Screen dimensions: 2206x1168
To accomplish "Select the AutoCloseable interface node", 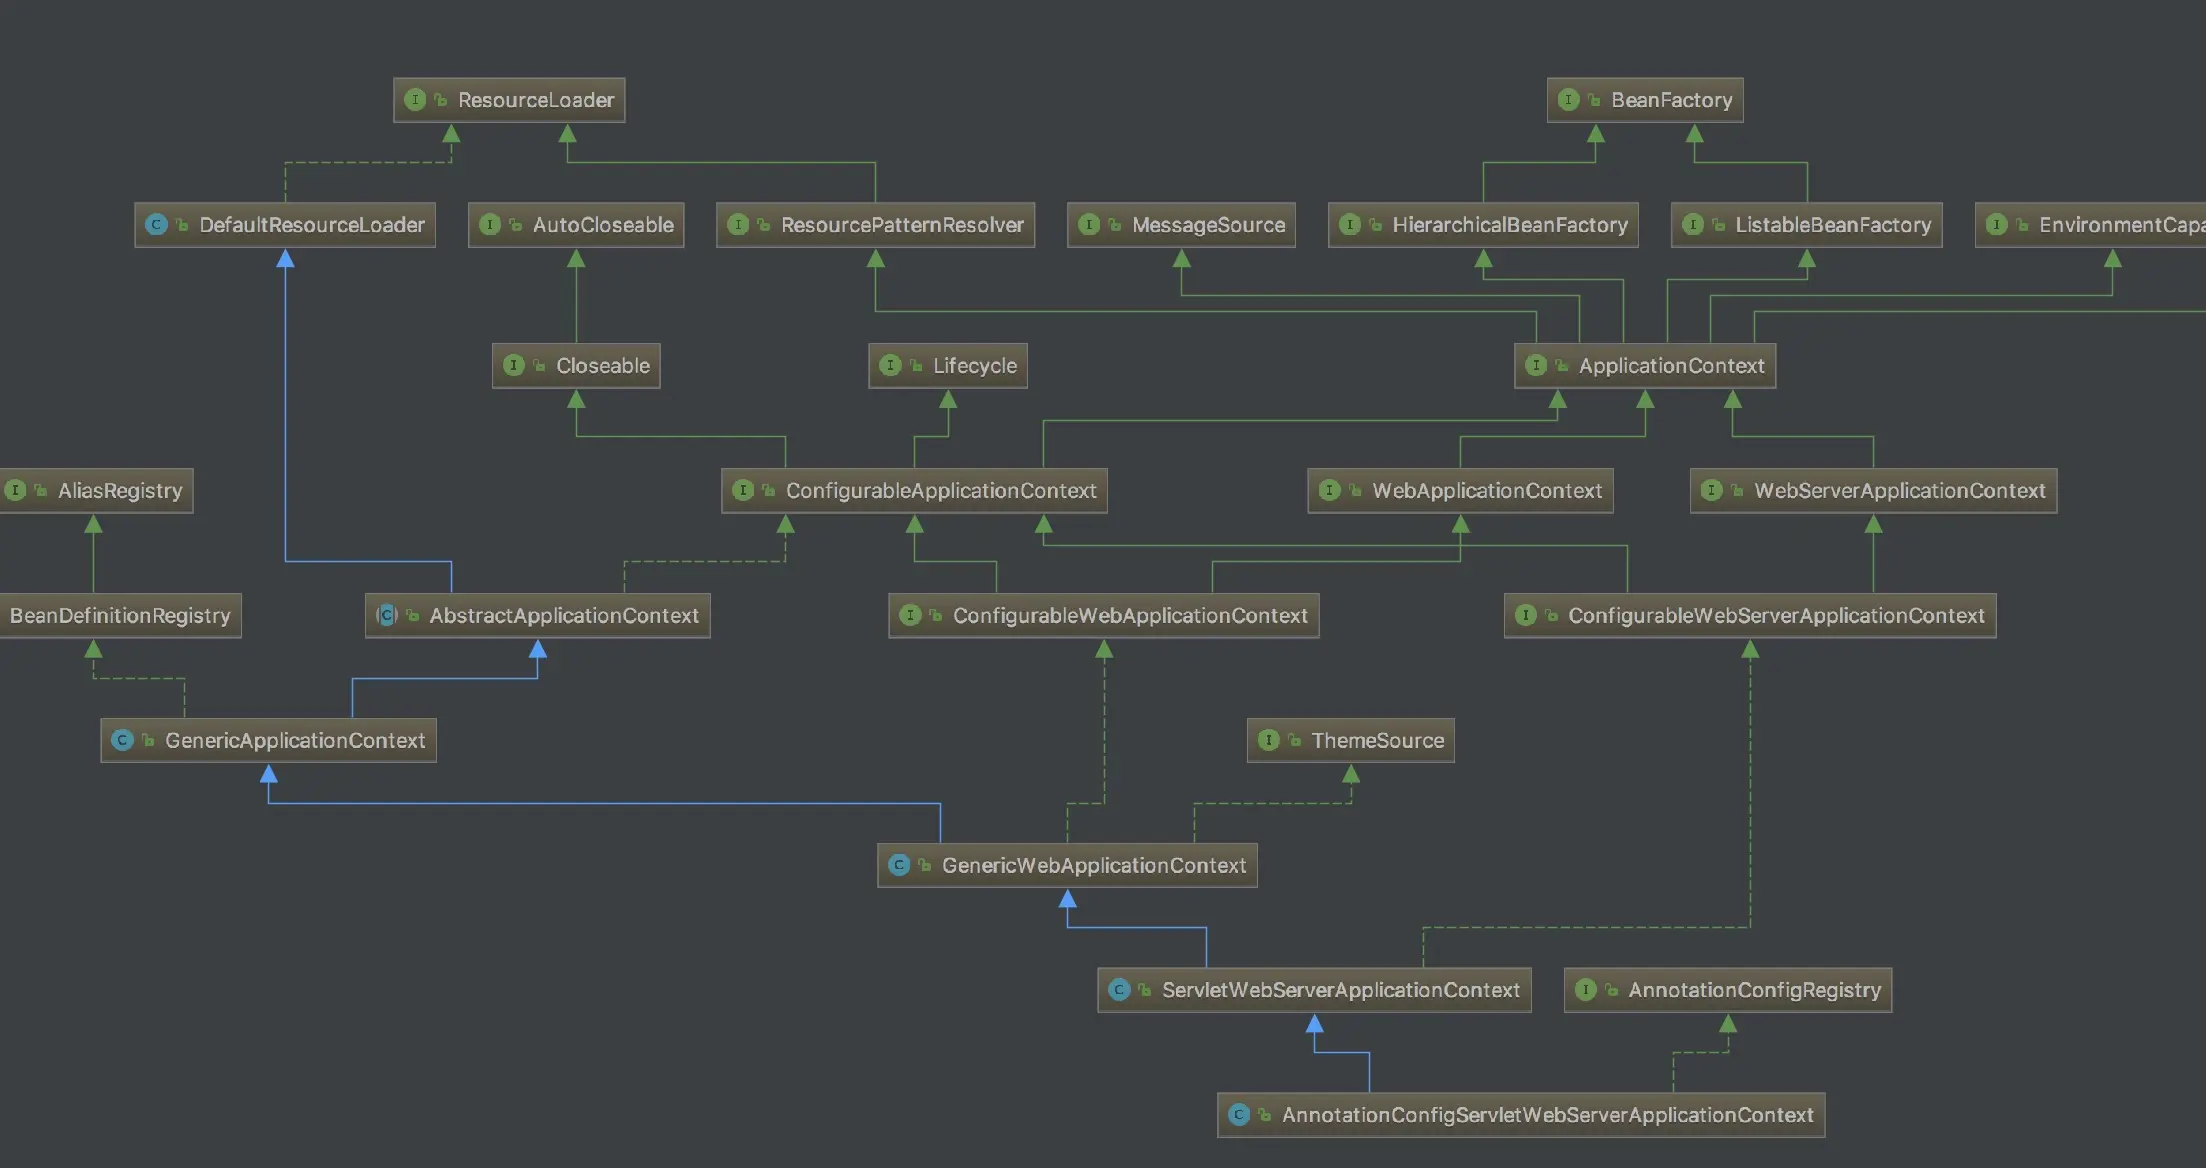I will point(602,225).
